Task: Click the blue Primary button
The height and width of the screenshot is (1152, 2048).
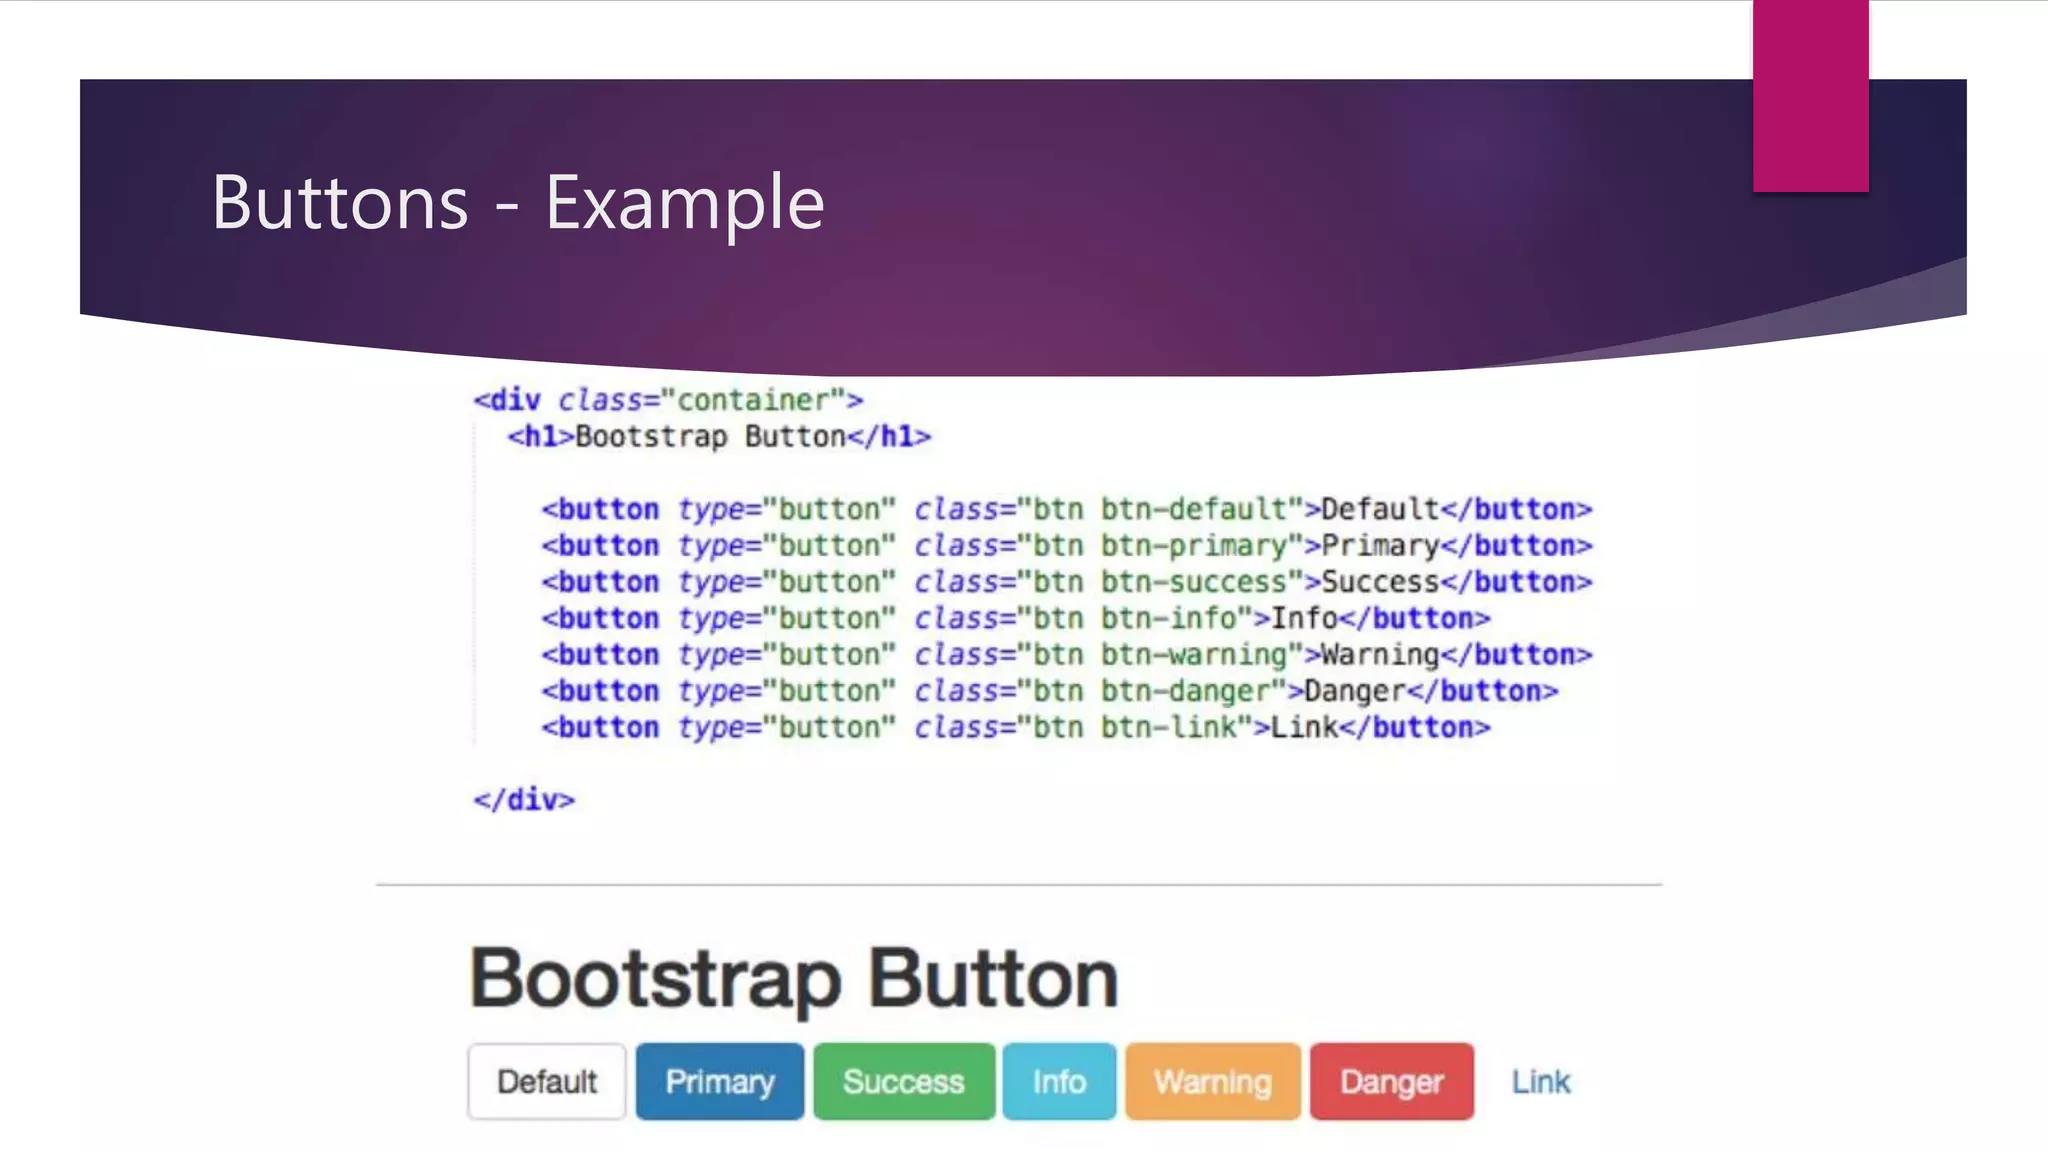Action: pyautogui.click(x=719, y=1081)
